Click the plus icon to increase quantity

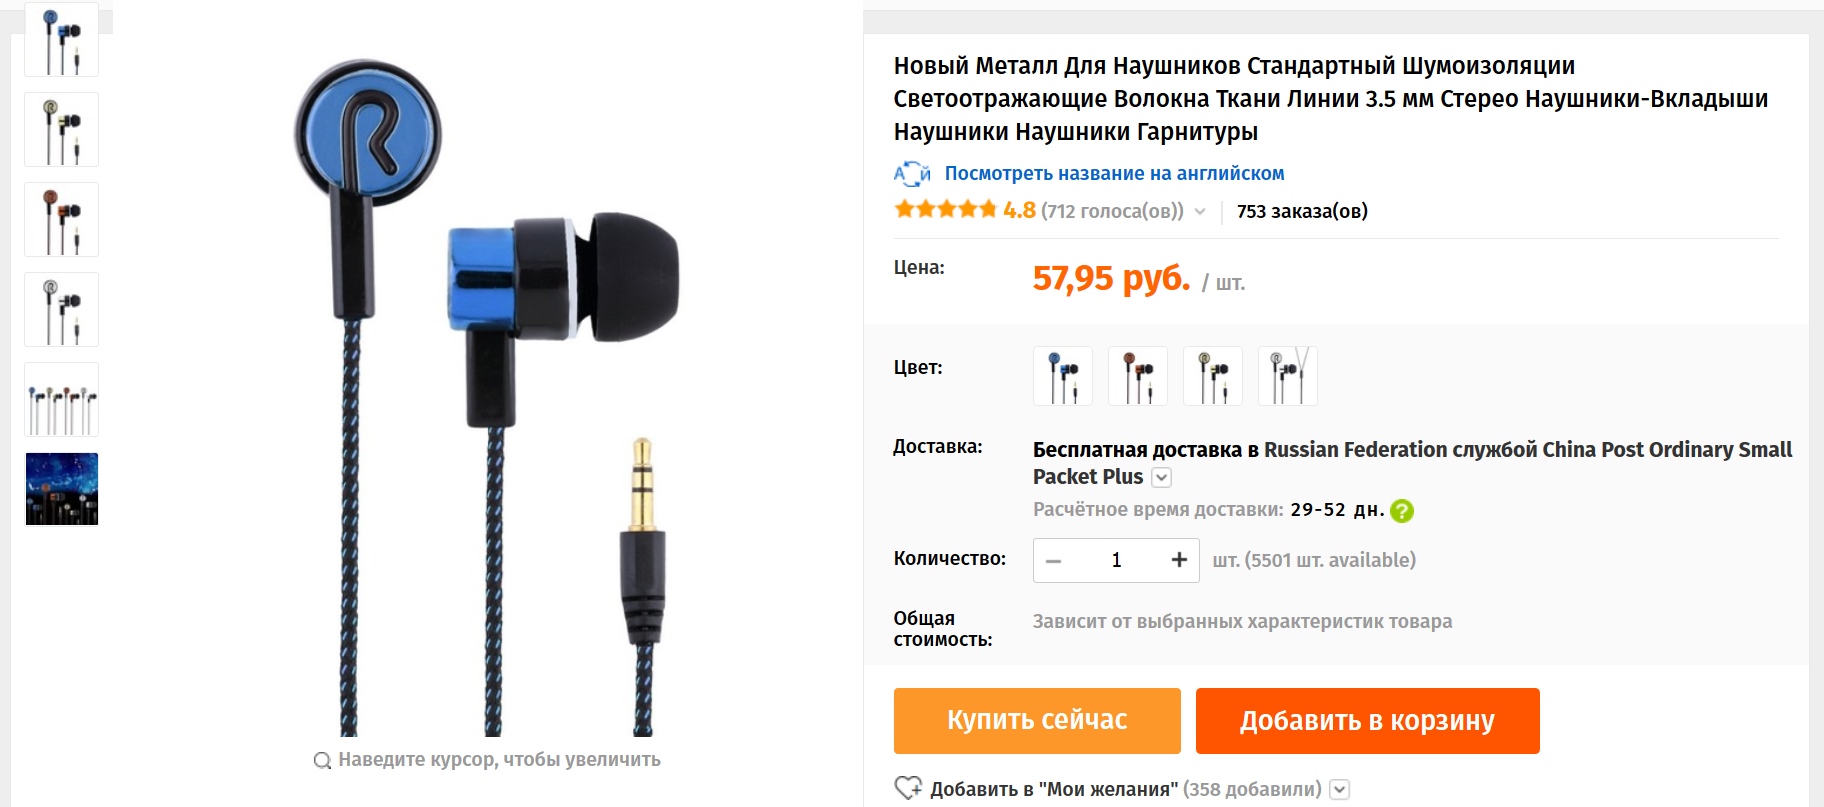(x=1179, y=560)
